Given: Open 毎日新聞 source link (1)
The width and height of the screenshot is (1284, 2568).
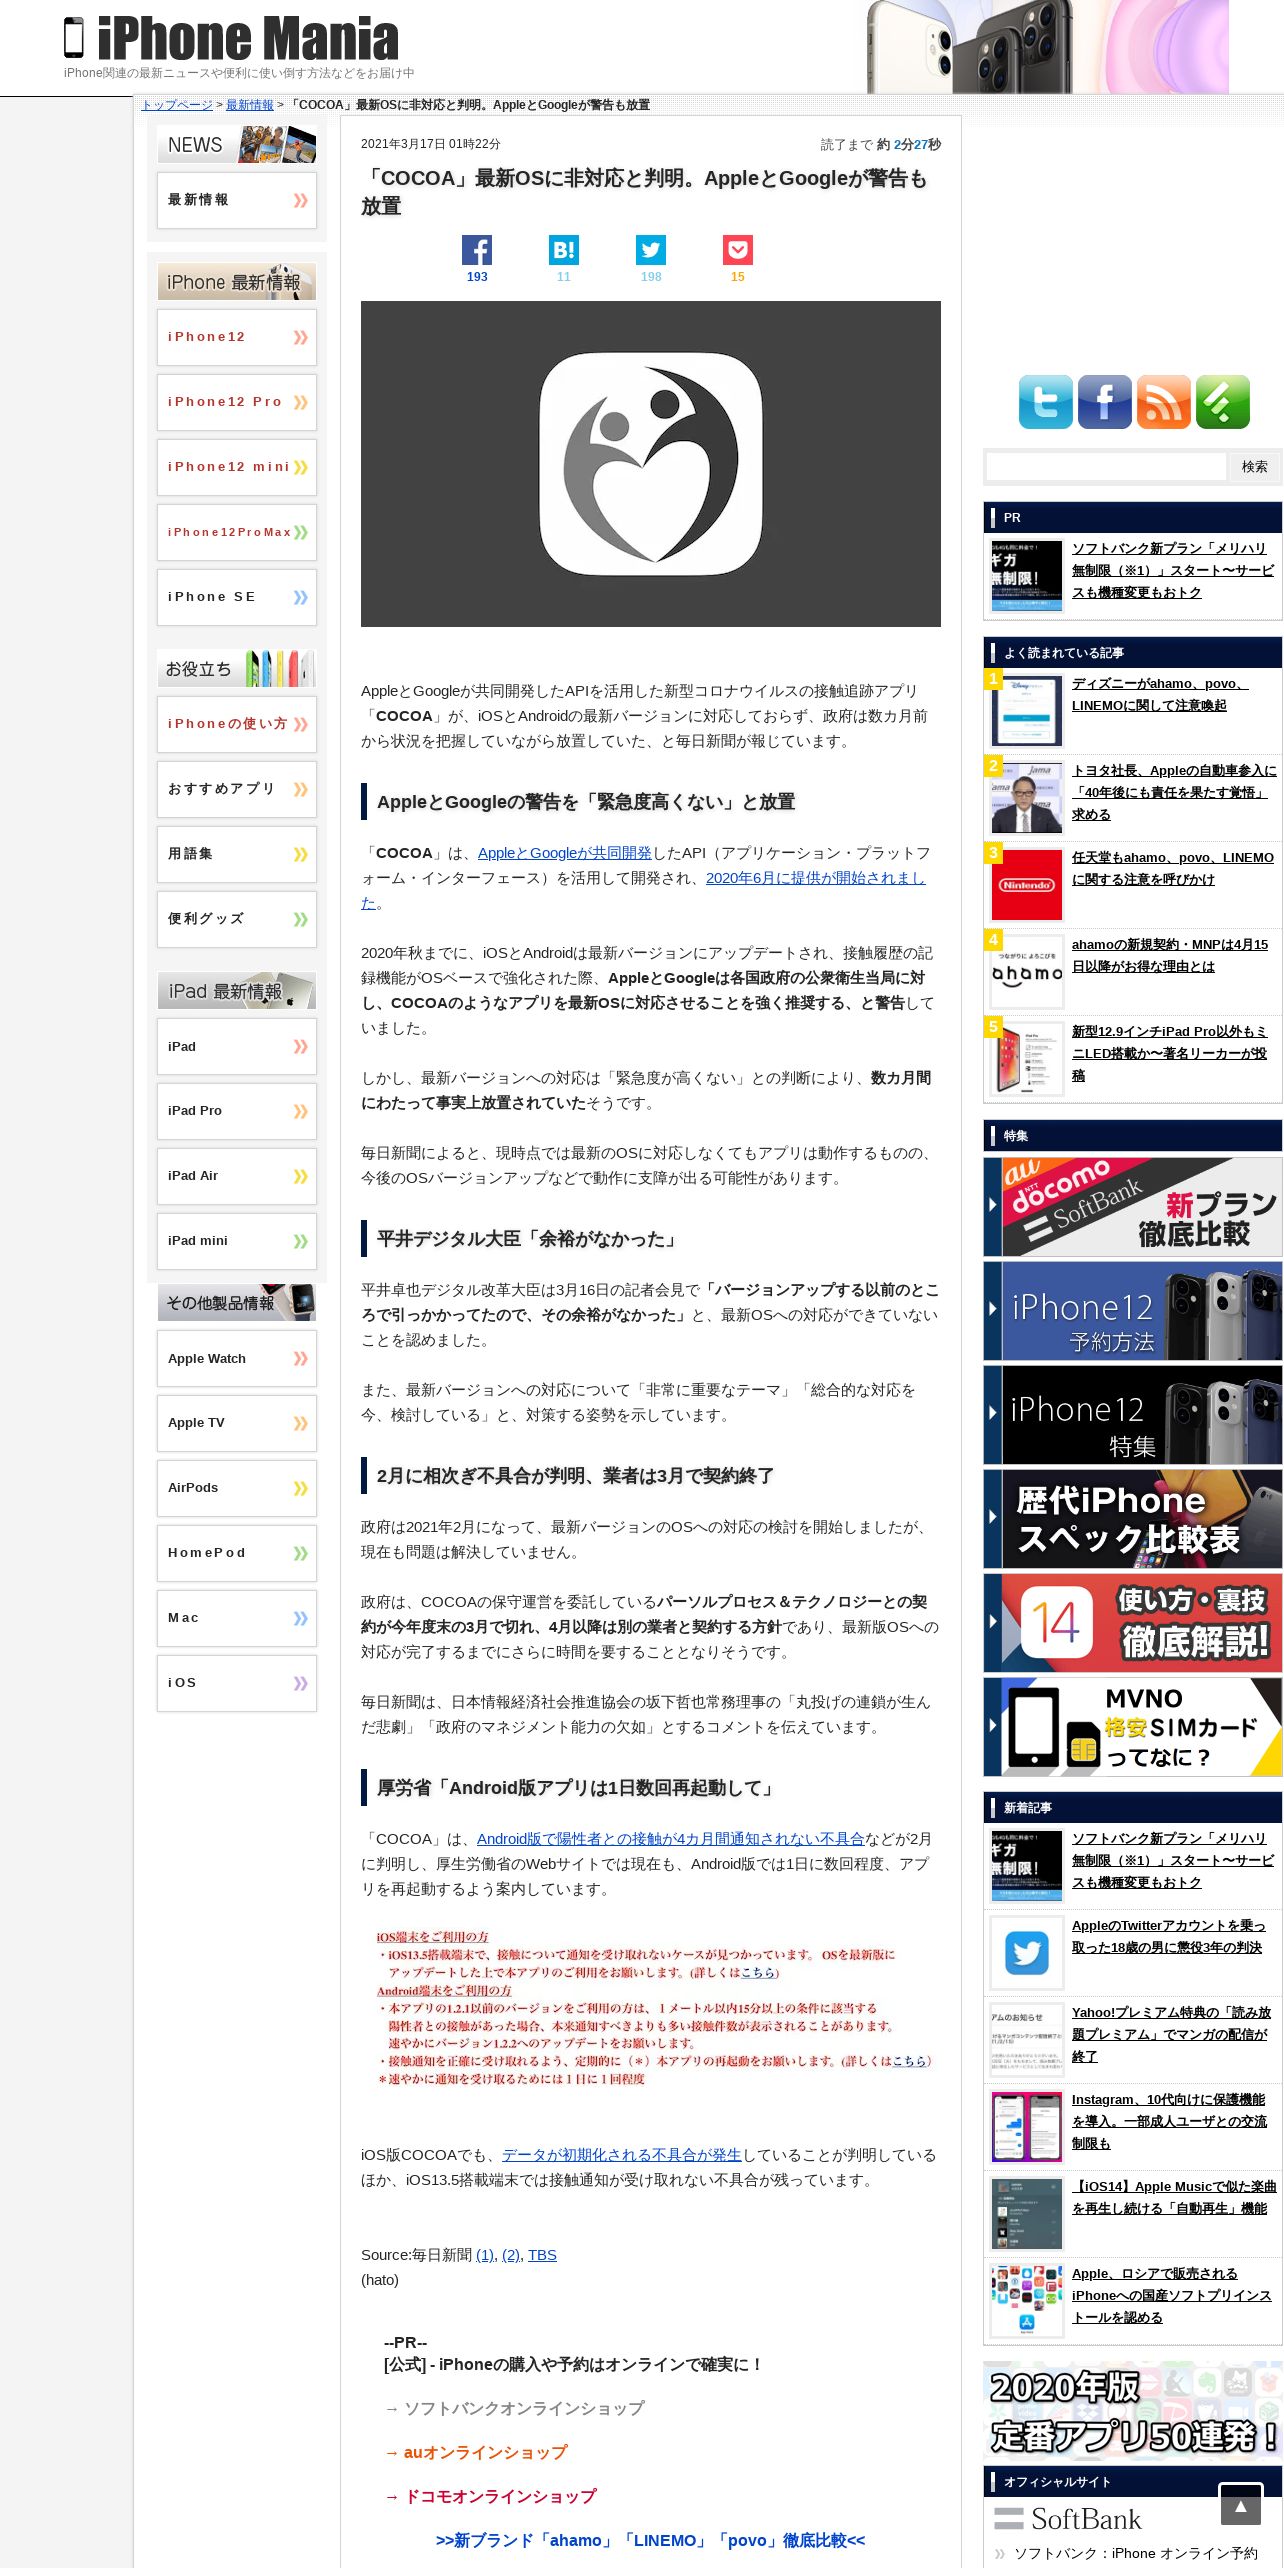Looking at the screenshot, I should [485, 2255].
